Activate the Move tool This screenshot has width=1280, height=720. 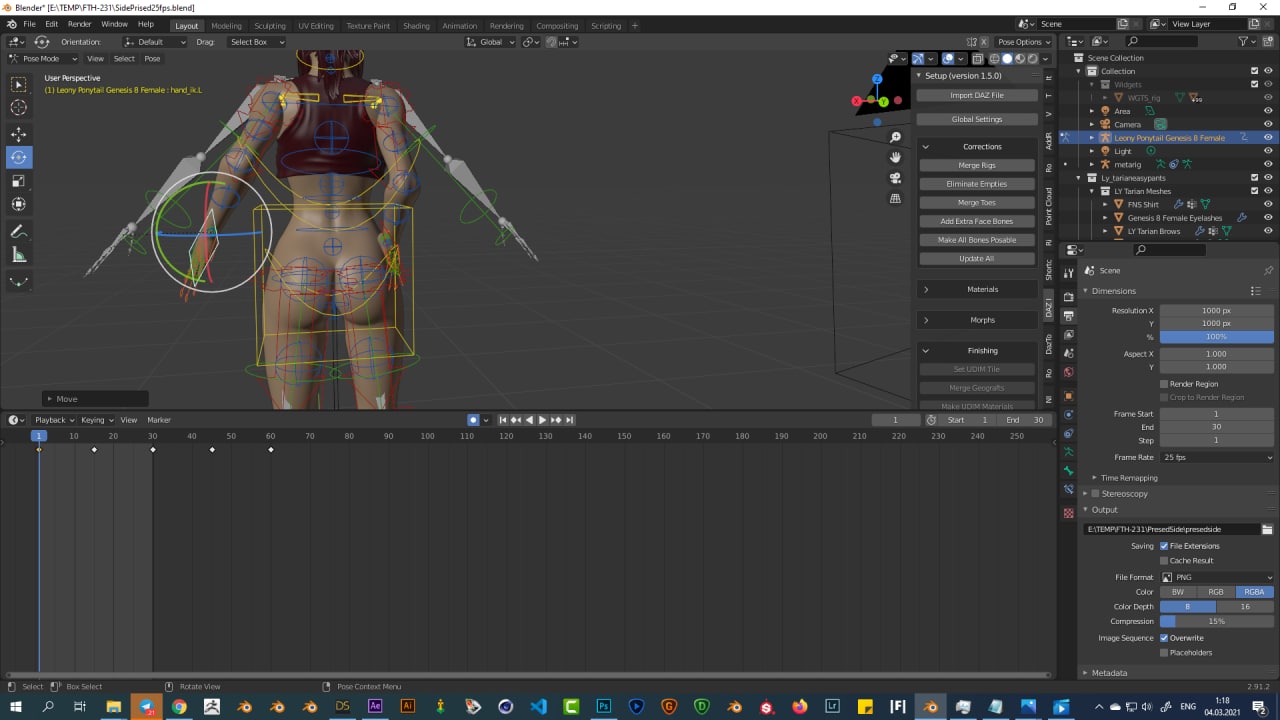pyautogui.click(x=19, y=134)
